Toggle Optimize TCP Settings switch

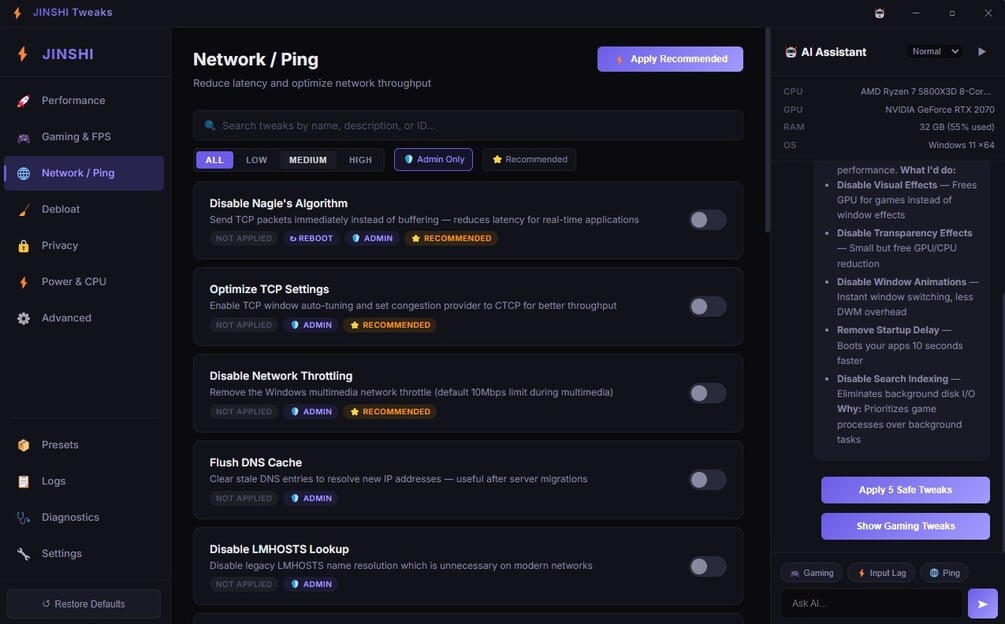point(707,307)
